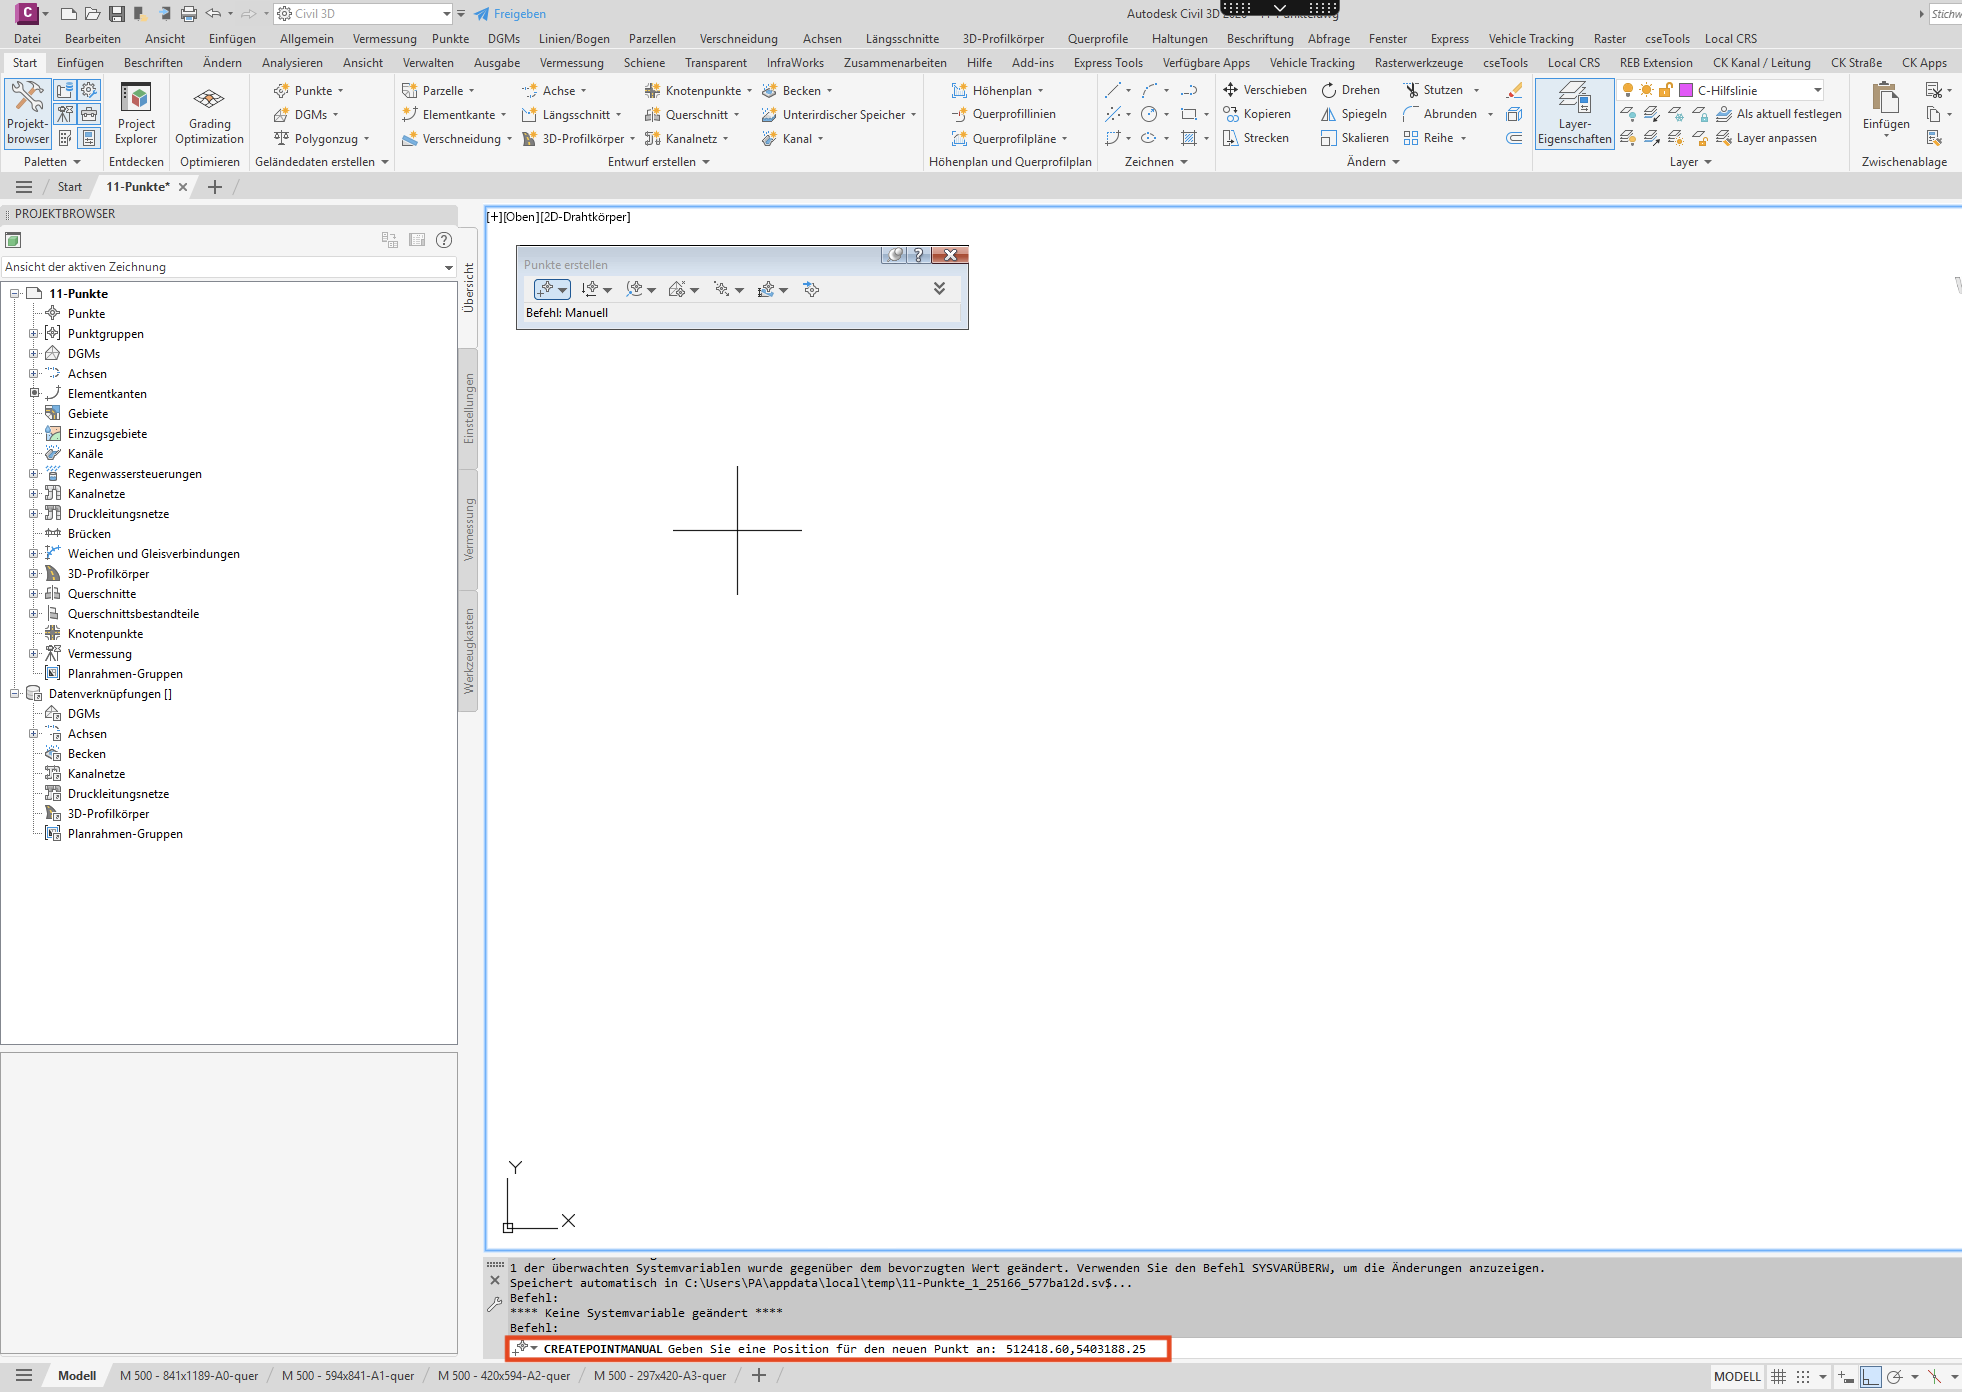
Task: Click the help icon in Projektbrowser
Action: coord(444,240)
